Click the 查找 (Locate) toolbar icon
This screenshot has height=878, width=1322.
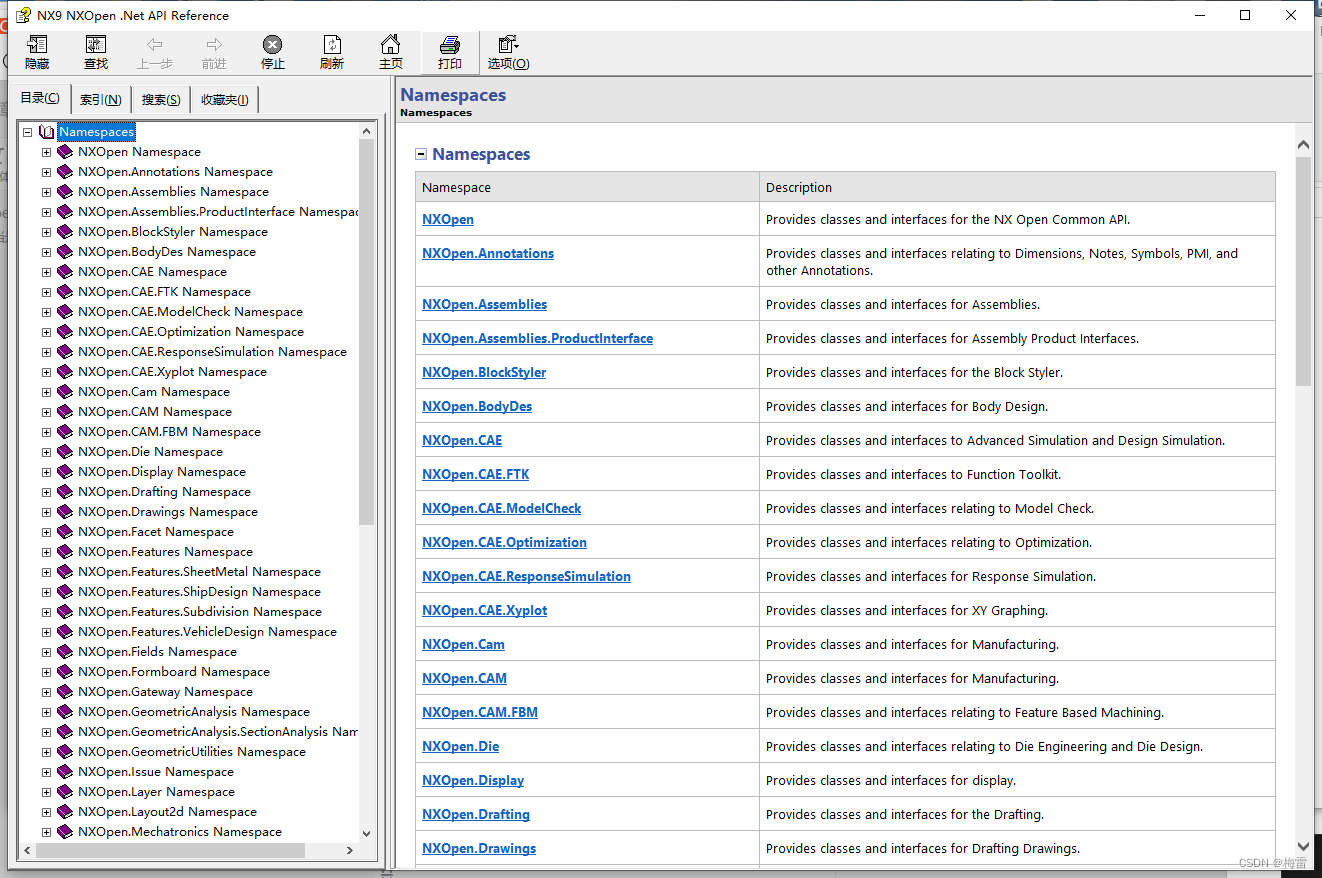coord(96,45)
